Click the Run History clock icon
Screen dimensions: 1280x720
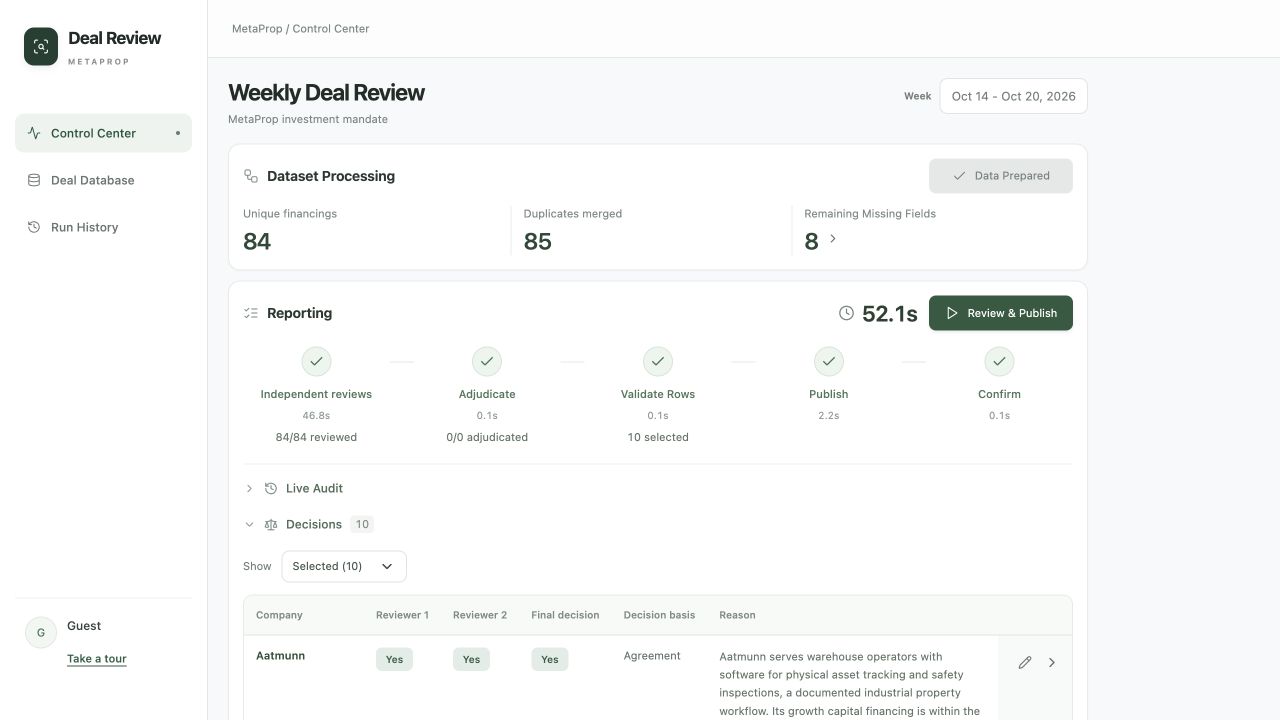[x=34, y=227]
